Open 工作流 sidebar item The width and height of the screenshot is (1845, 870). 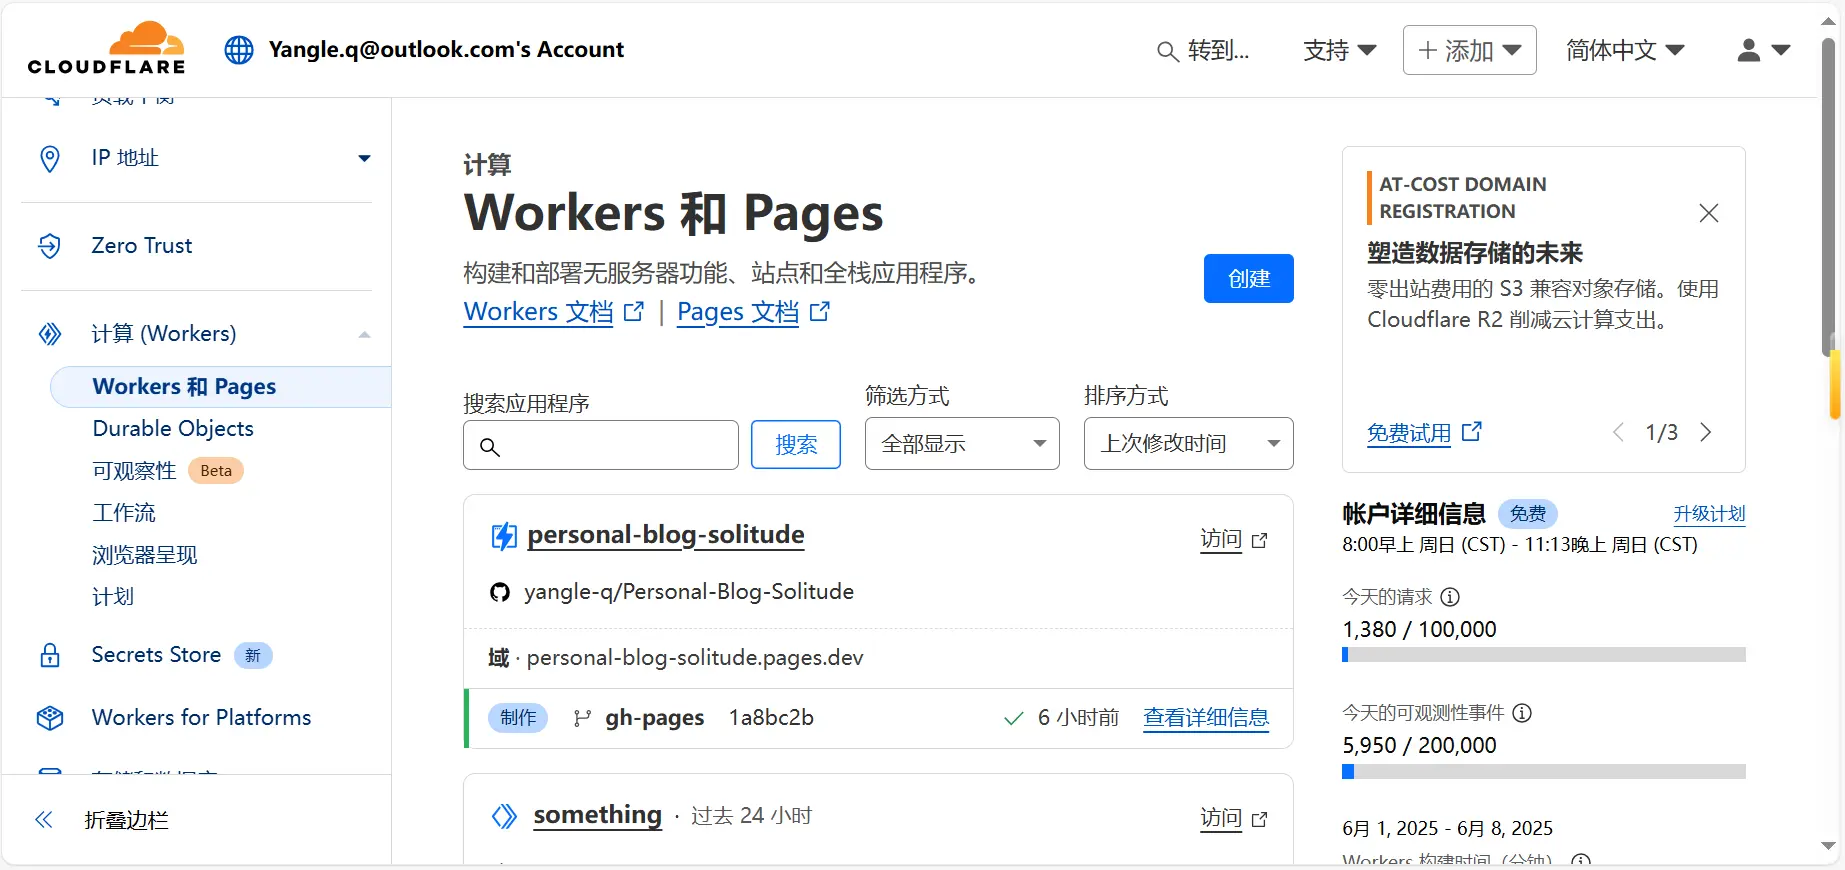124,513
